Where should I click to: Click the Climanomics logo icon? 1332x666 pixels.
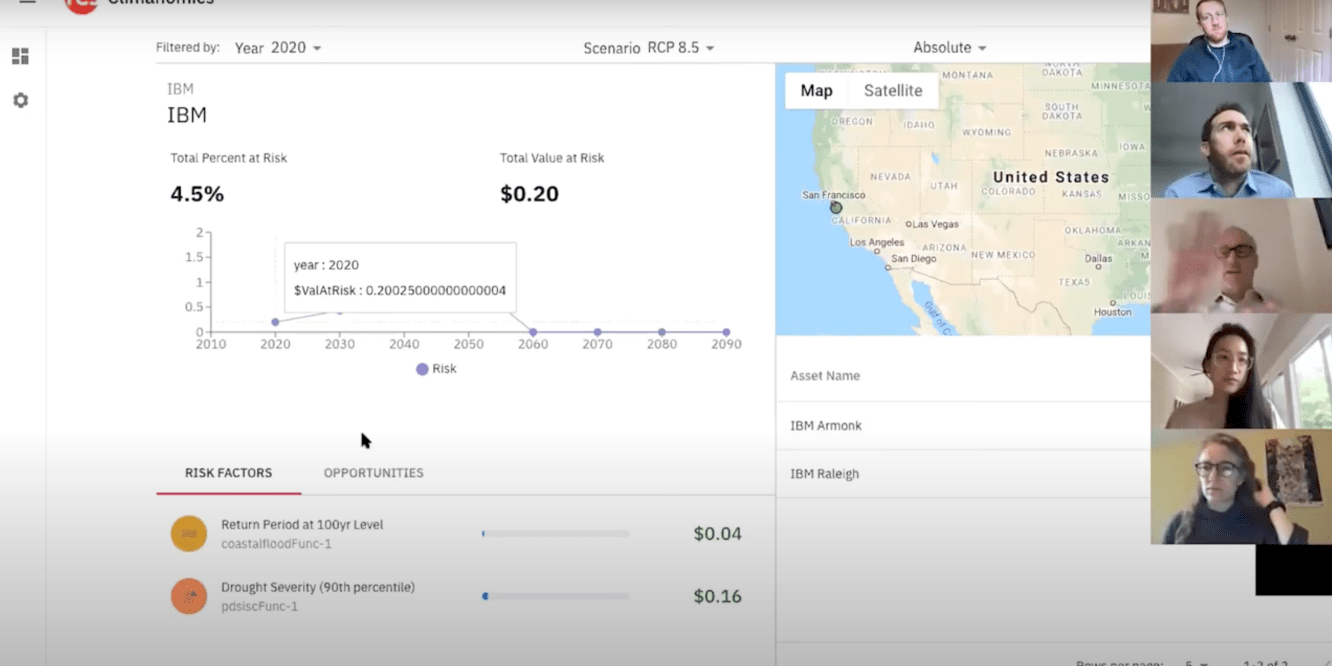click(80, 4)
